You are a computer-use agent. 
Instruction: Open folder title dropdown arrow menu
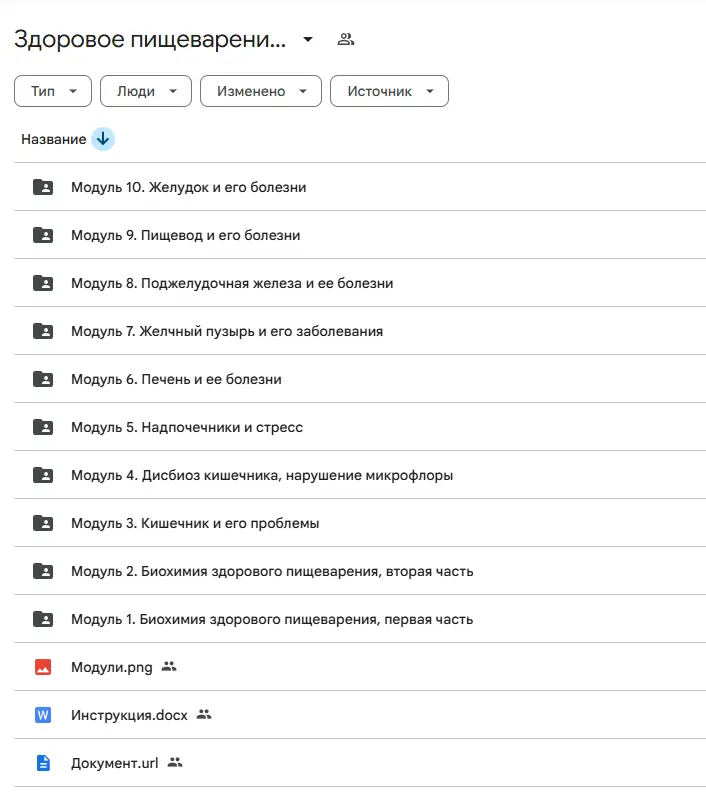pyautogui.click(x=308, y=40)
